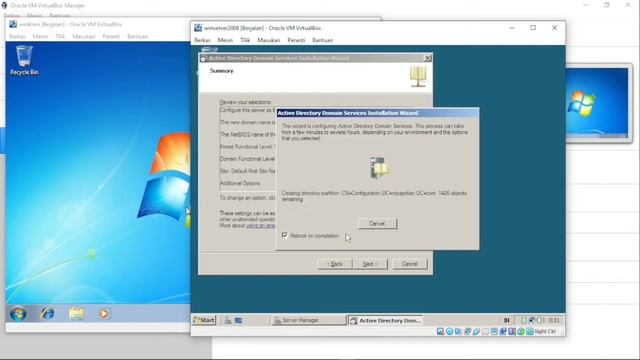640x360 pixels.
Task: Click the server book animation icon
Action: pyautogui.click(x=379, y=167)
